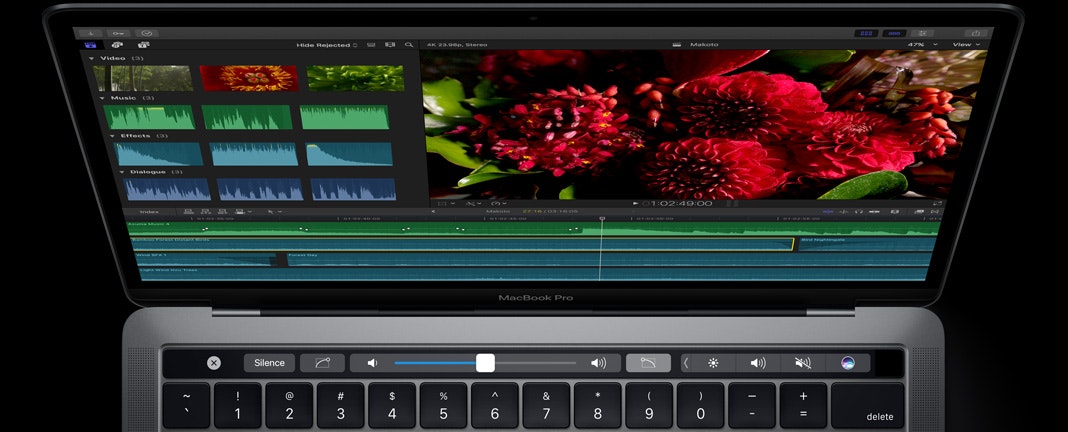This screenshot has height=432, width=1068.
Task: Expand the Touch Bar Control Strip chevron
Action: pos(686,363)
